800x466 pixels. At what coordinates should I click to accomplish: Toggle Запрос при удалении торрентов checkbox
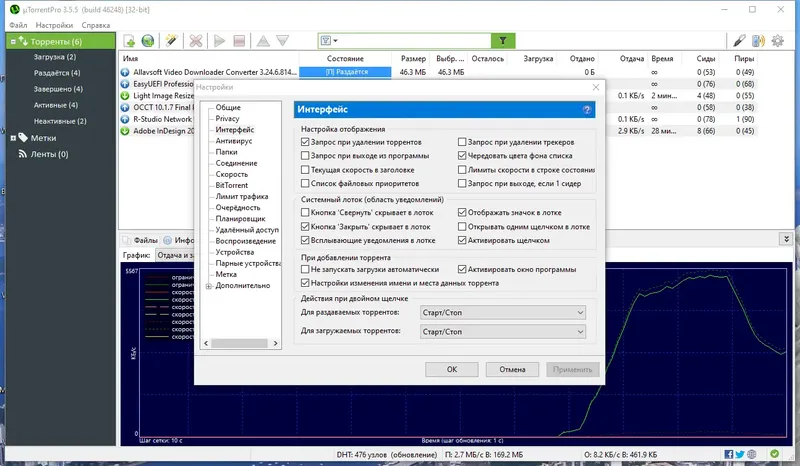click(x=305, y=142)
